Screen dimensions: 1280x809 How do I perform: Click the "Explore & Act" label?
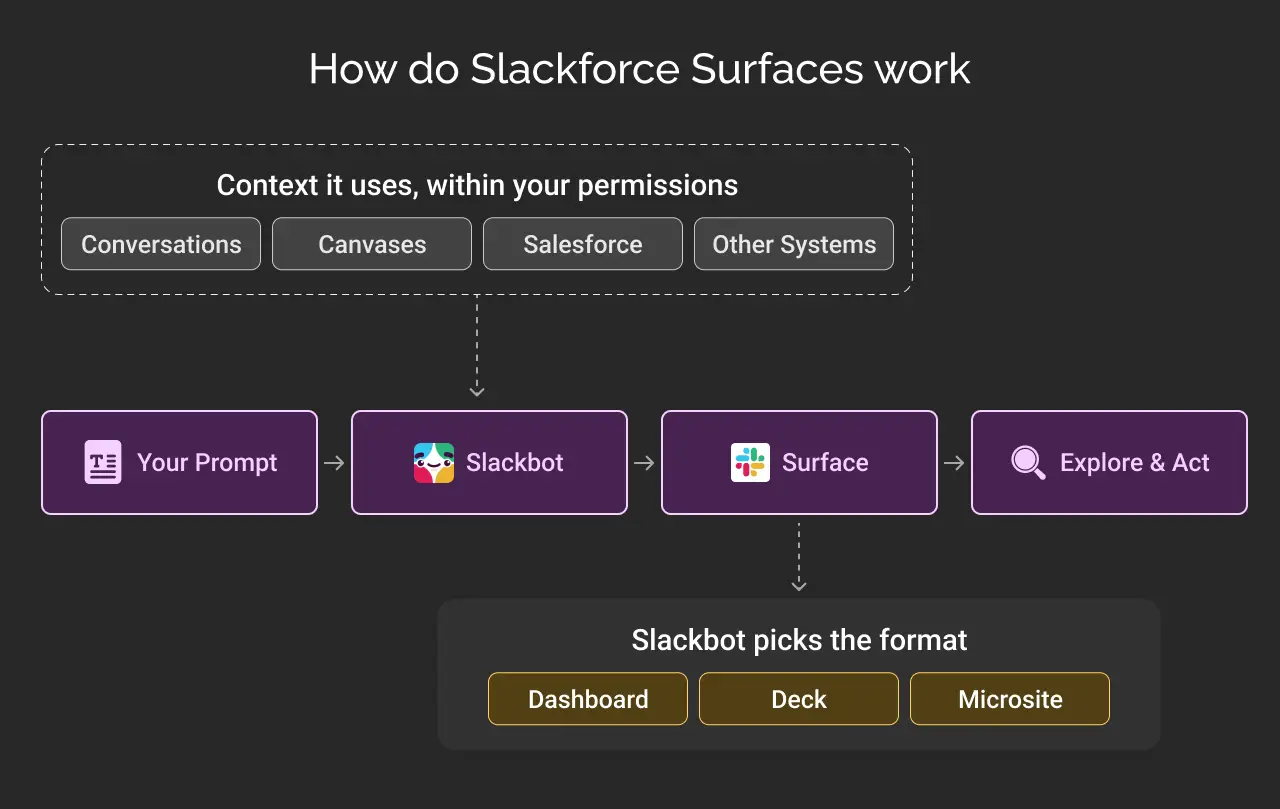[1135, 463]
